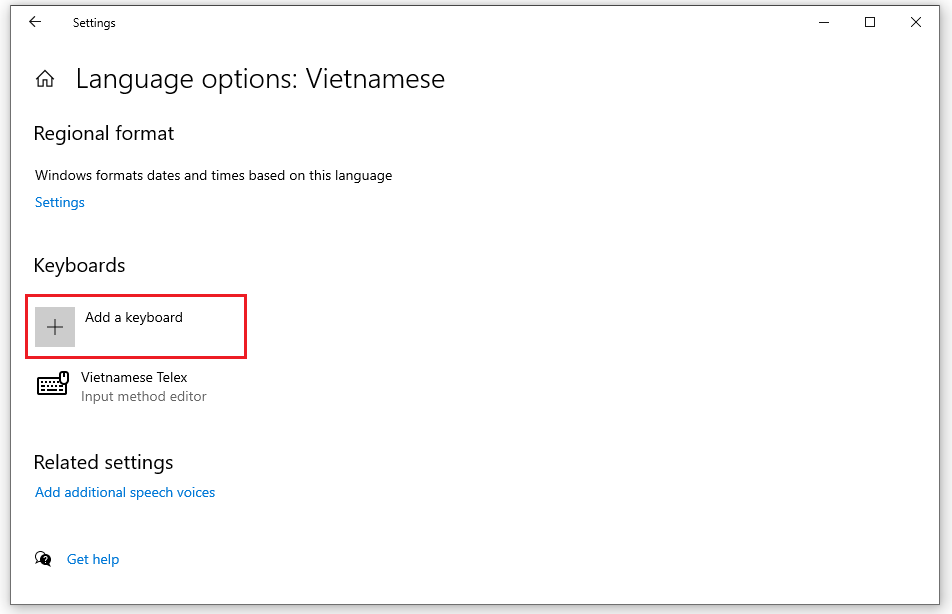The width and height of the screenshot is (952, 614).
Task: Click Add additional speech voices
Action: pyautogui.click(x=124, y=492)
